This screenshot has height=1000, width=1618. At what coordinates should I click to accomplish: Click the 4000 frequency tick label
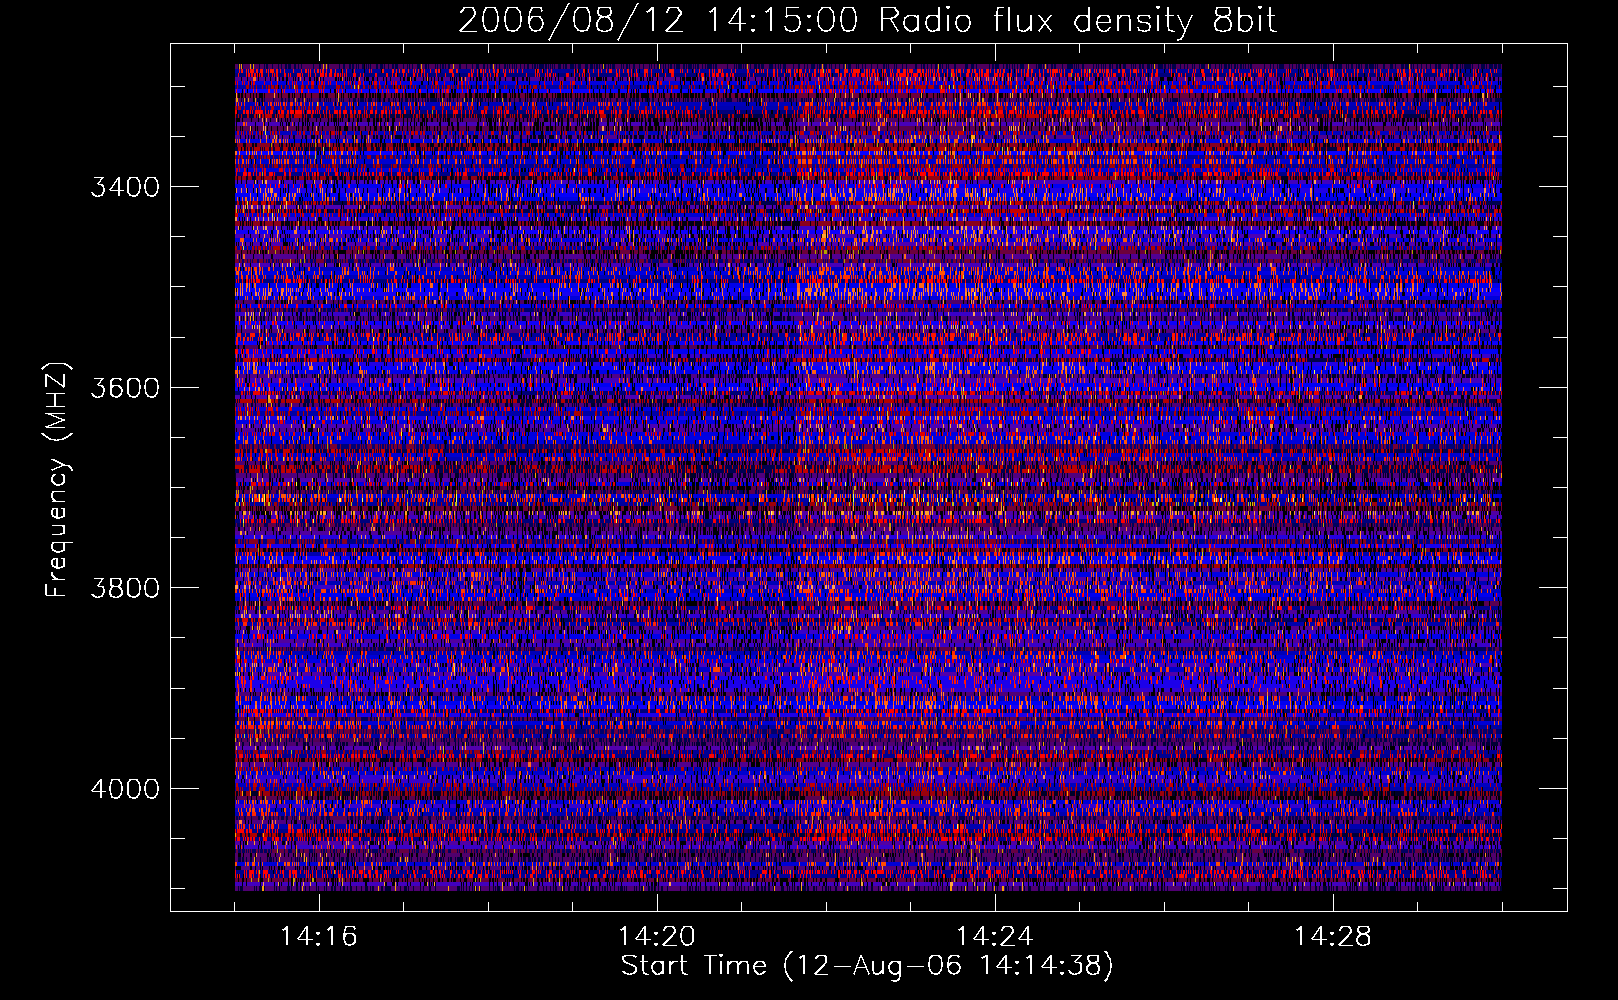click(125, 789)
